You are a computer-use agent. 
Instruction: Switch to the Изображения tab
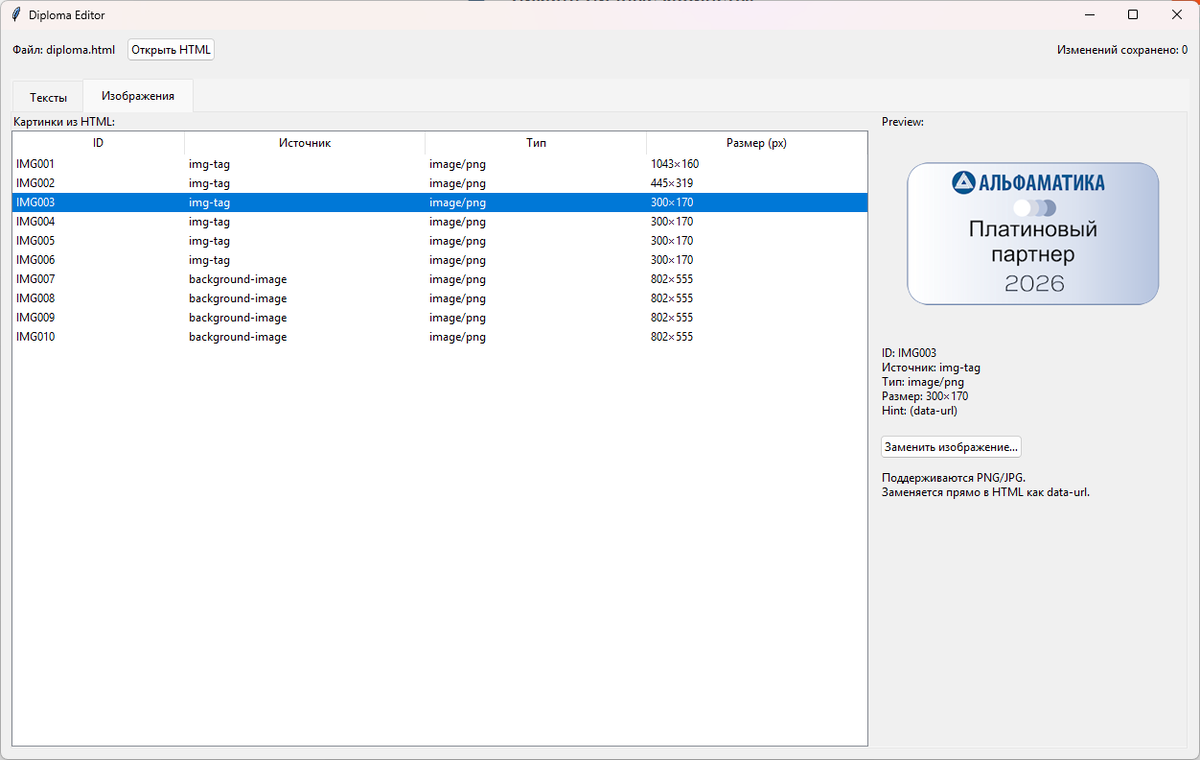tap(138, 96)
